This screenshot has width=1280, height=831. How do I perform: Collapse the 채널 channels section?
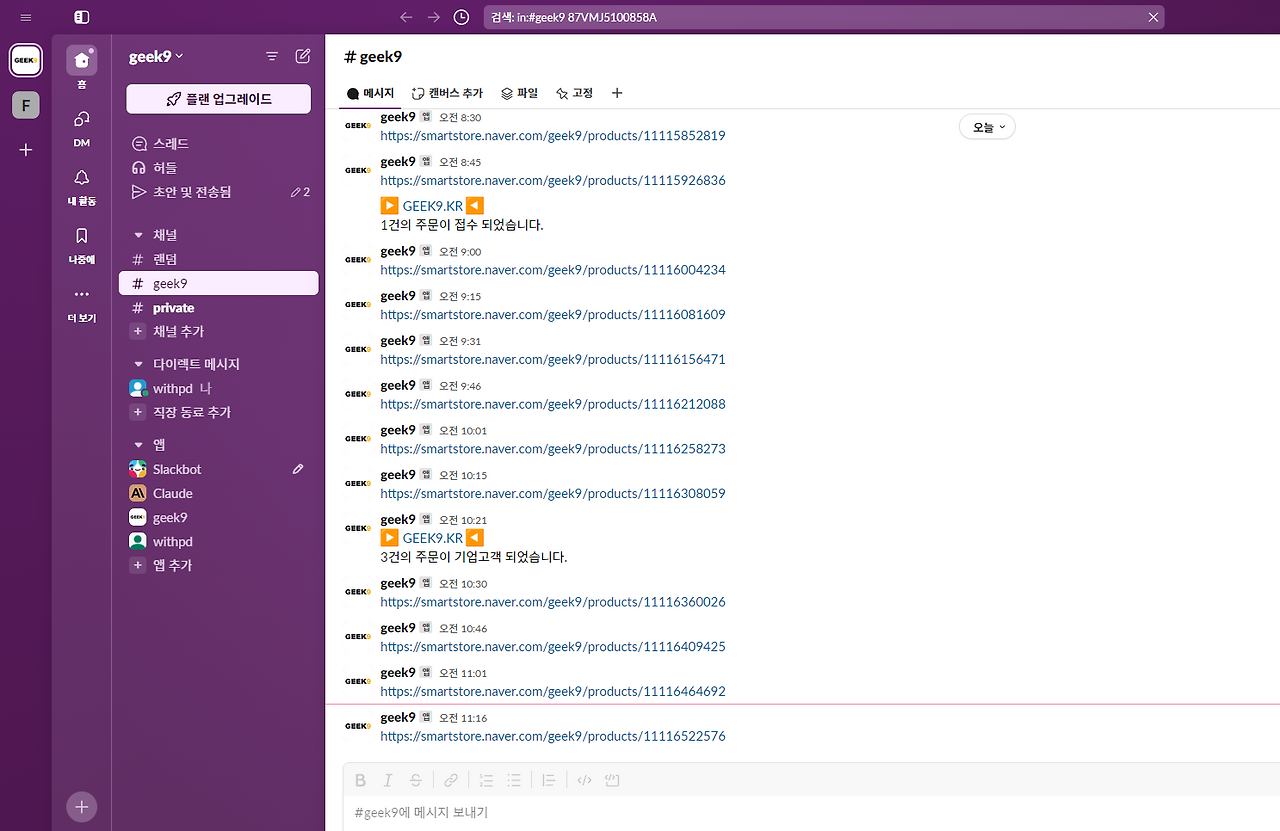pos(137,234)
